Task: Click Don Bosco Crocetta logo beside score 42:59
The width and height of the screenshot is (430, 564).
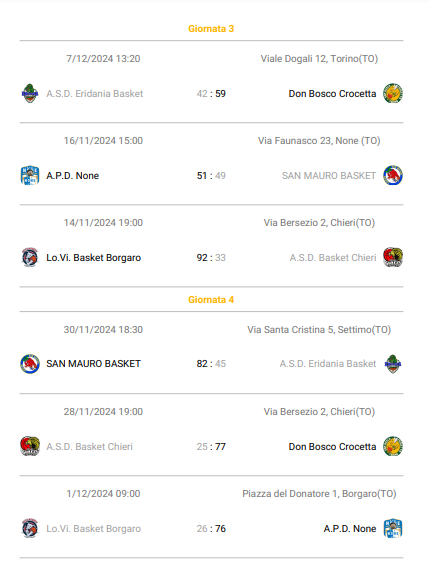Action: [x=393, y=94]
